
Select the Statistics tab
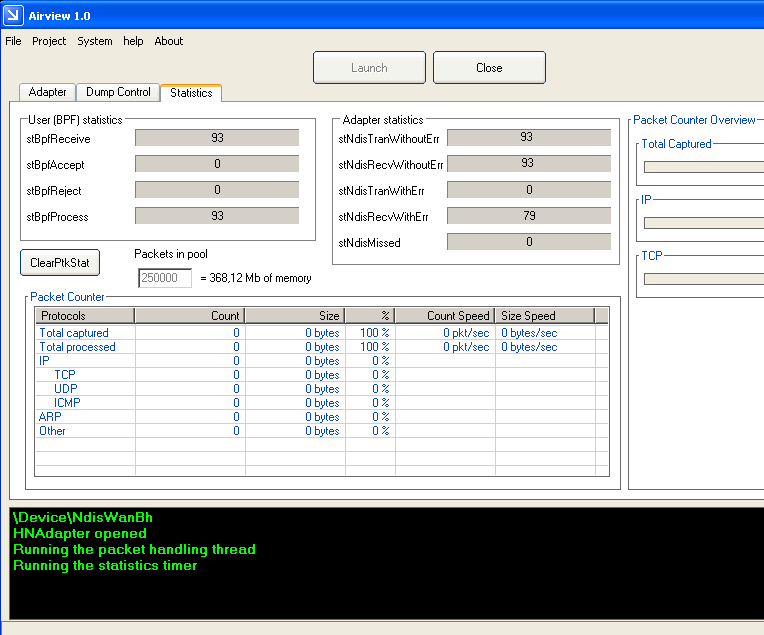pyautogui.click(x=191, y=93)
